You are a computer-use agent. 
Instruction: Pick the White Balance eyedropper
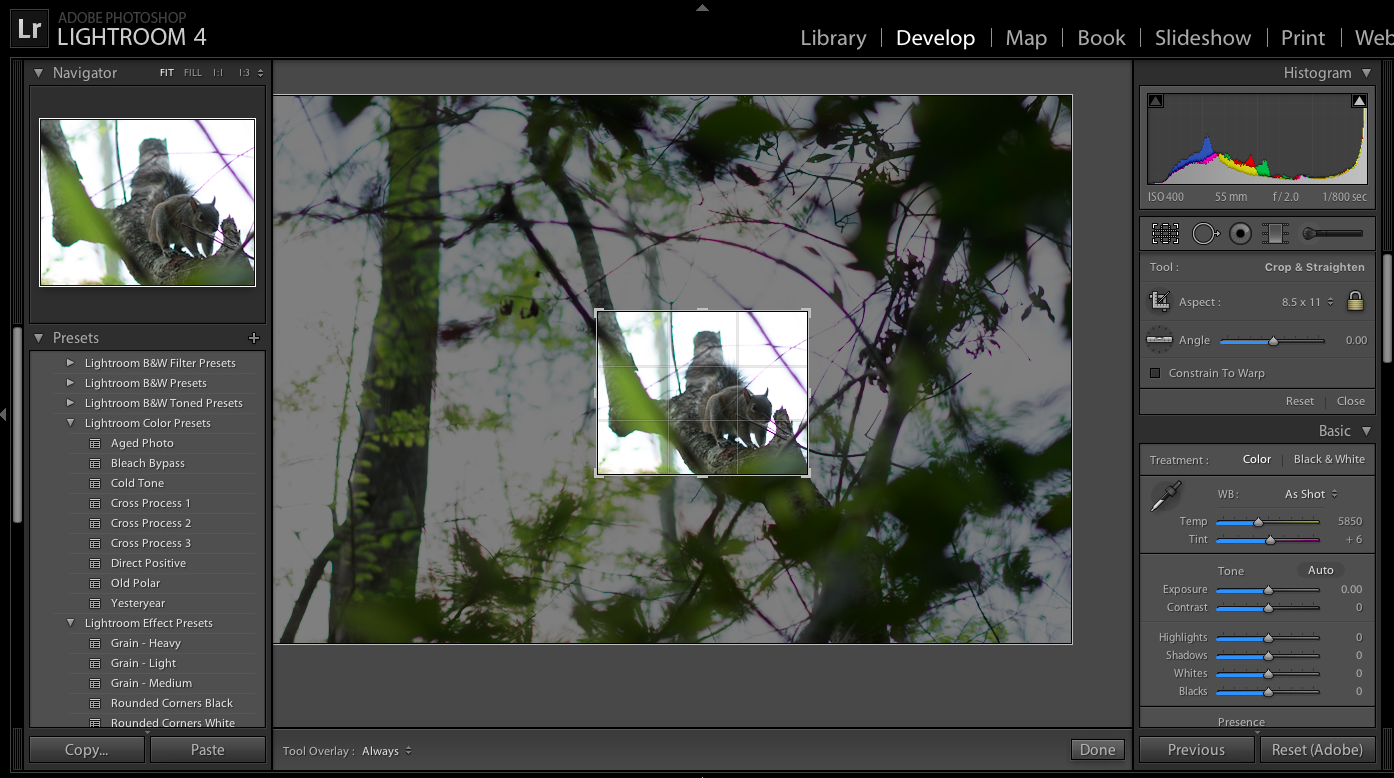pyautogui.click(x=1165, y=496)
